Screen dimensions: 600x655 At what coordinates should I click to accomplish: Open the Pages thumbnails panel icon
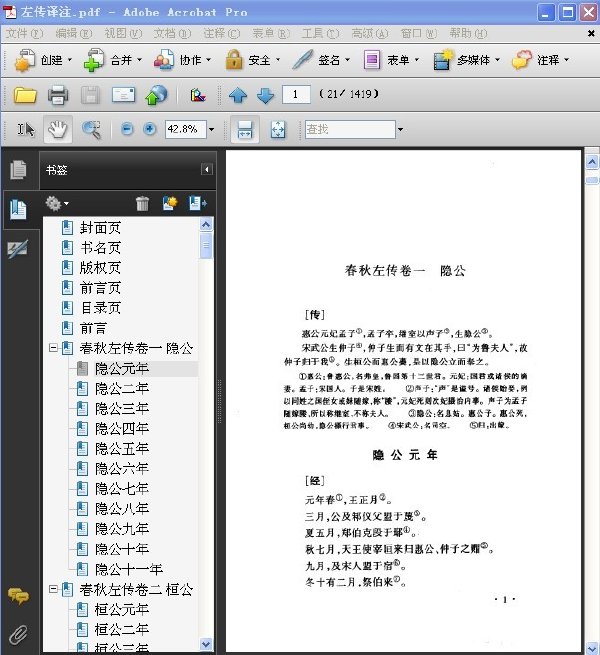pyautogui.click(x=18, y=170)
